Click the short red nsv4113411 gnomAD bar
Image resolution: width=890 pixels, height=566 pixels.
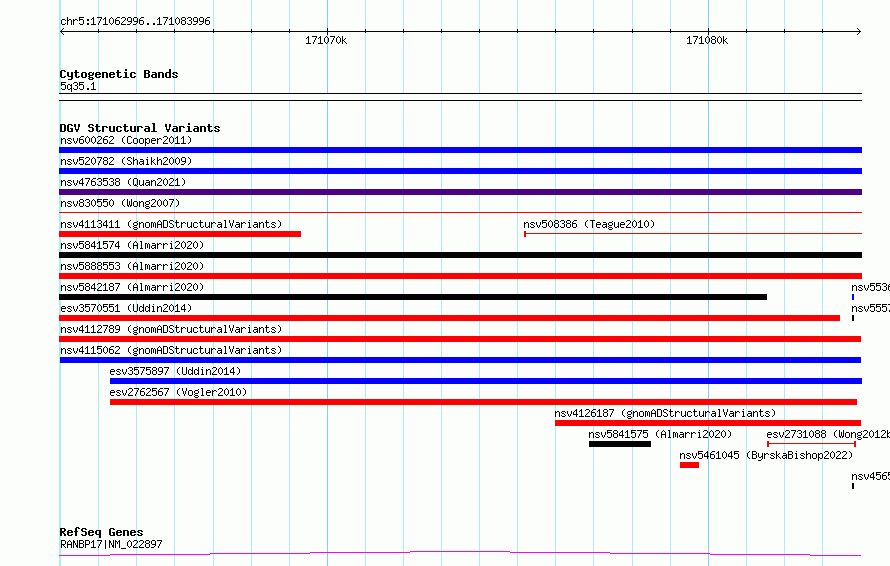point(180,234)
